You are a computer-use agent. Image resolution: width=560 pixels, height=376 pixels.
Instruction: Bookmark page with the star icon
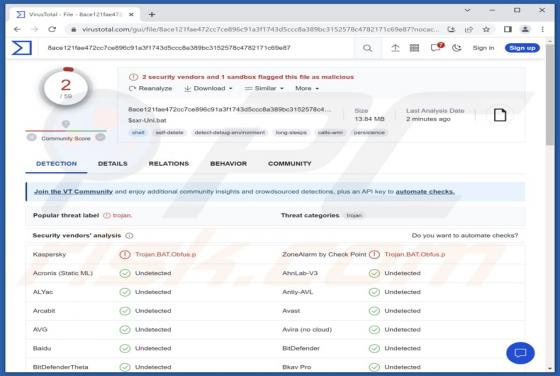click(x=486, y=29)
